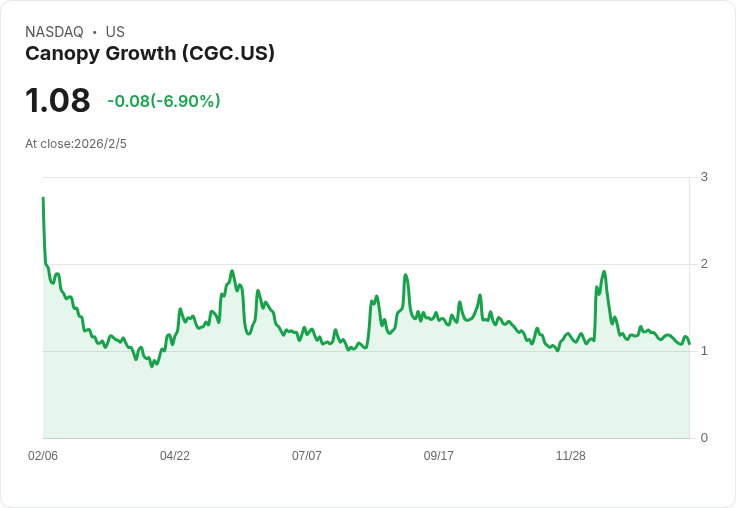Click the lowest dip of the price line

(152, 366)
